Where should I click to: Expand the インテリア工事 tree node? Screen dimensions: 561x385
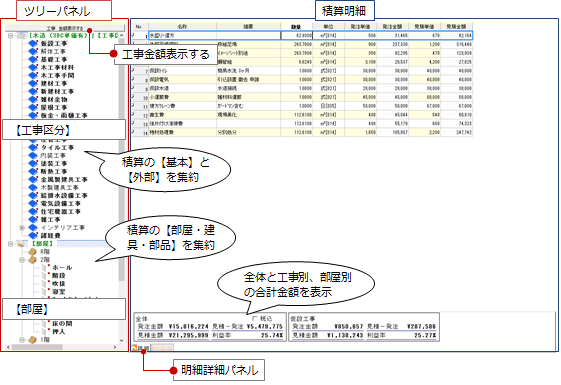[22, 228]
